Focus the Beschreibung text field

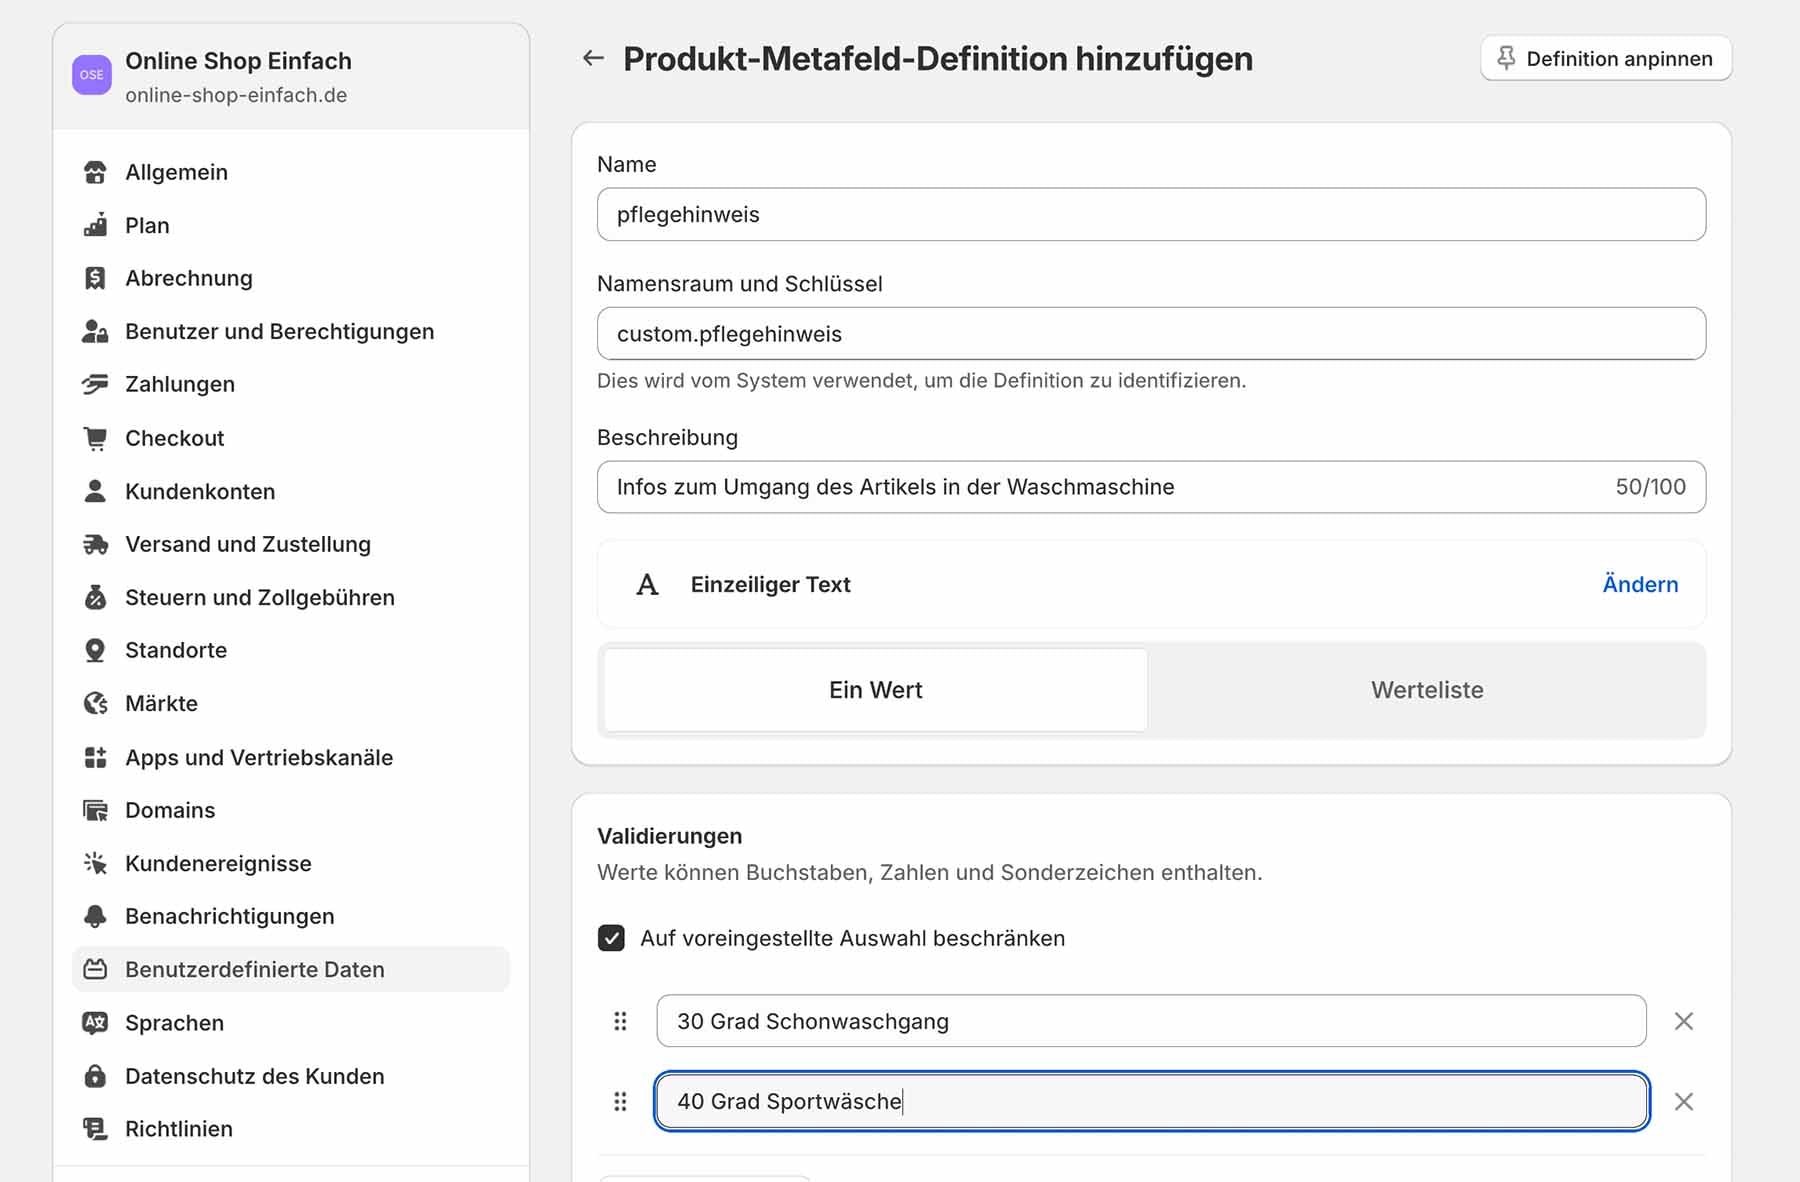(x=1100, y=487)
